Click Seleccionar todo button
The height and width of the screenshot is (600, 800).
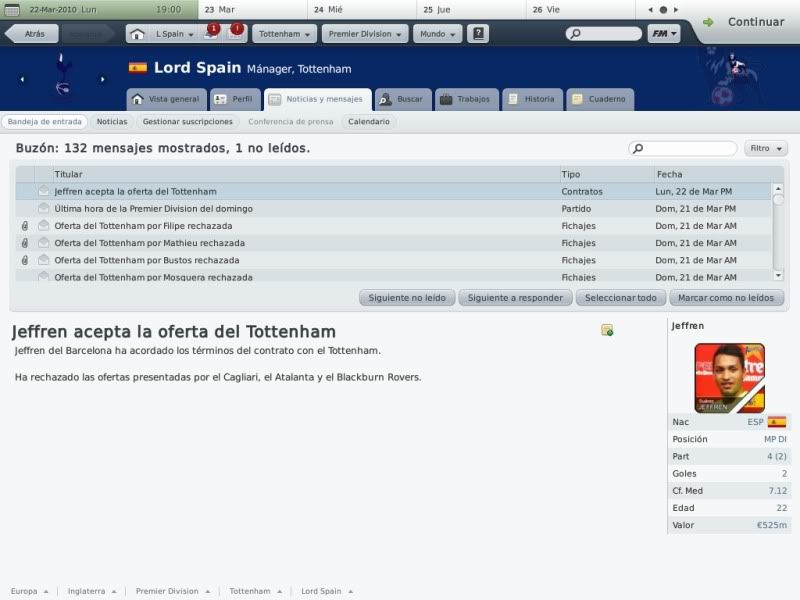point(620,297)
